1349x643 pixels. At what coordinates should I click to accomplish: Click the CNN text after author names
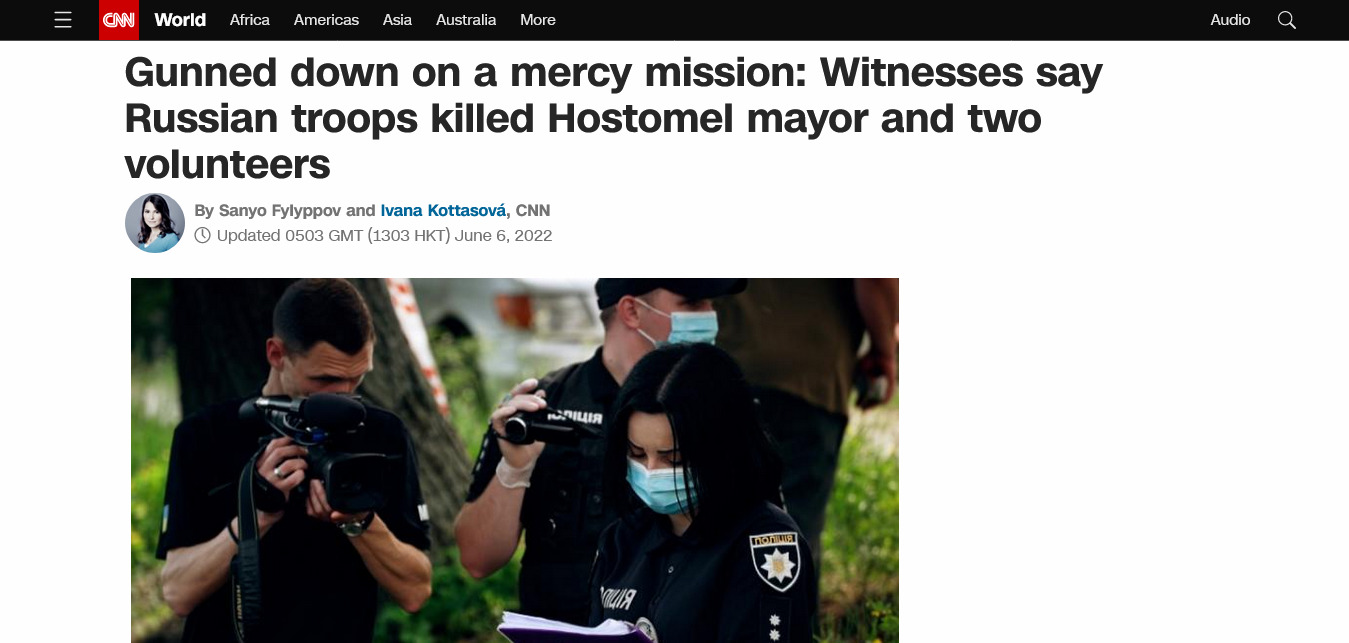coord(533,211)
